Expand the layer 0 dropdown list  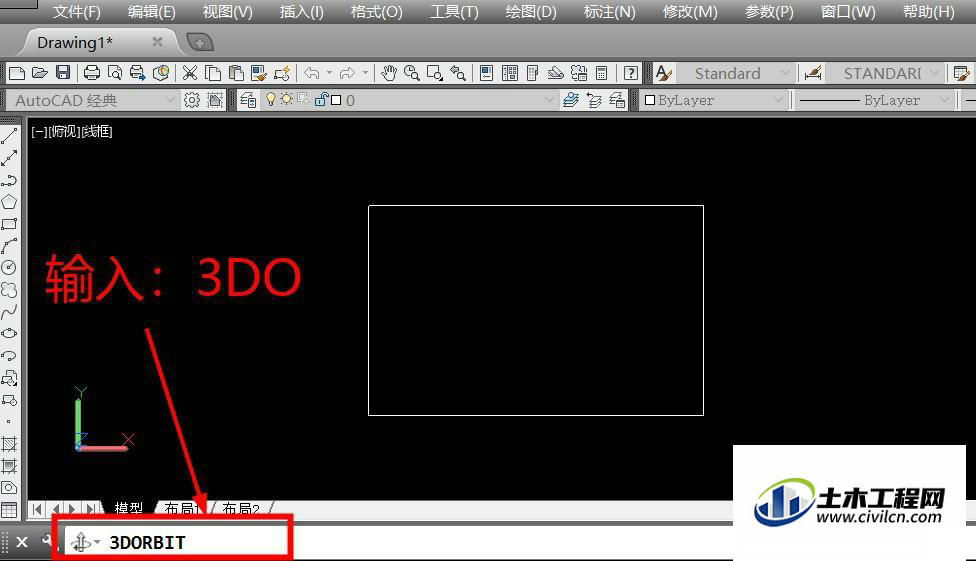point(549,100)
